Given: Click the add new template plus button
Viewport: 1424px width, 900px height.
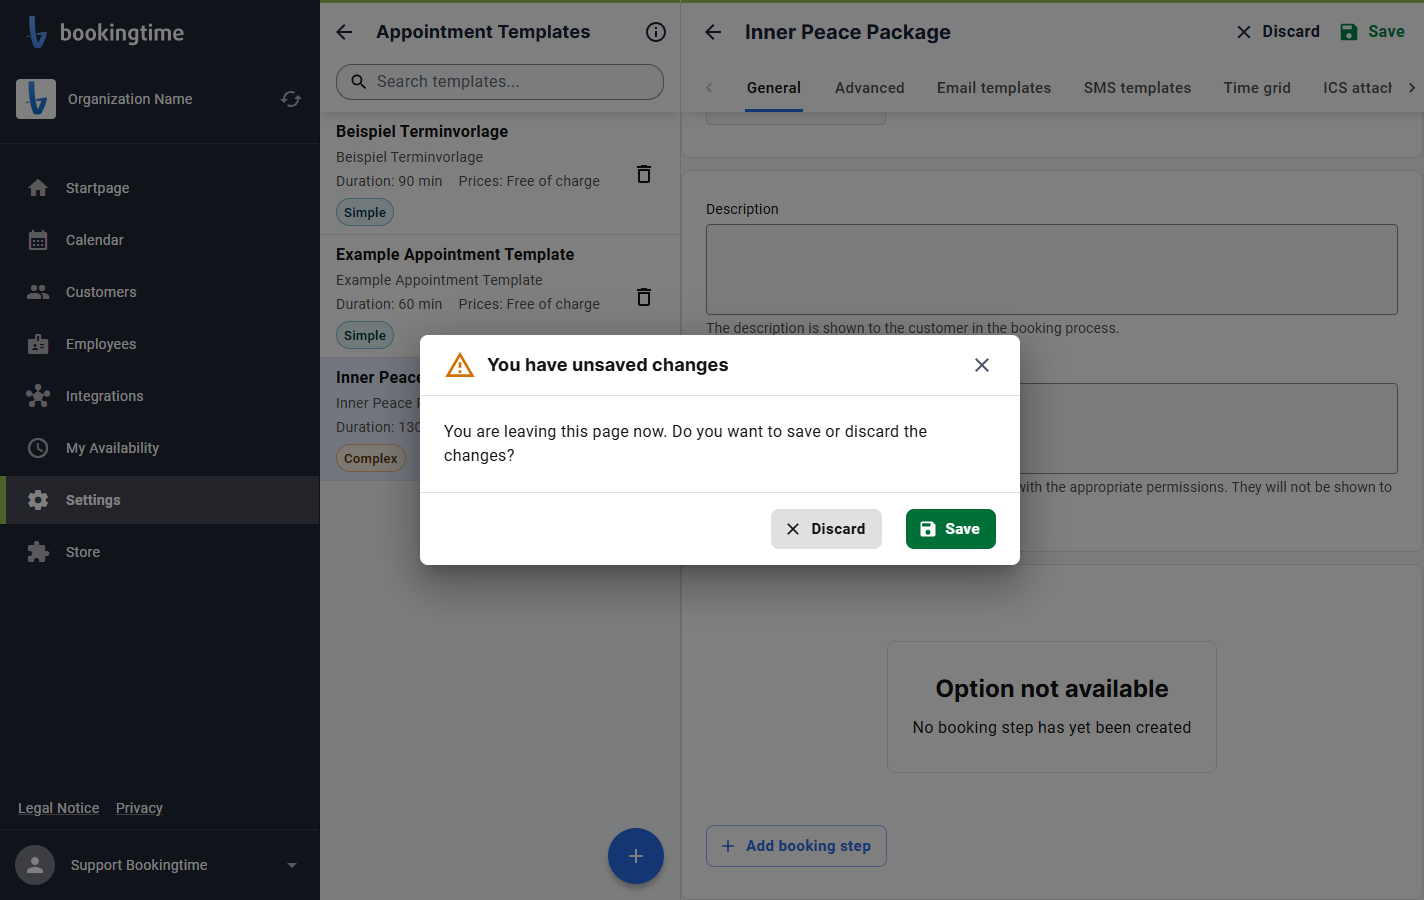Looking at the screenshot, I should coord(636,856).
